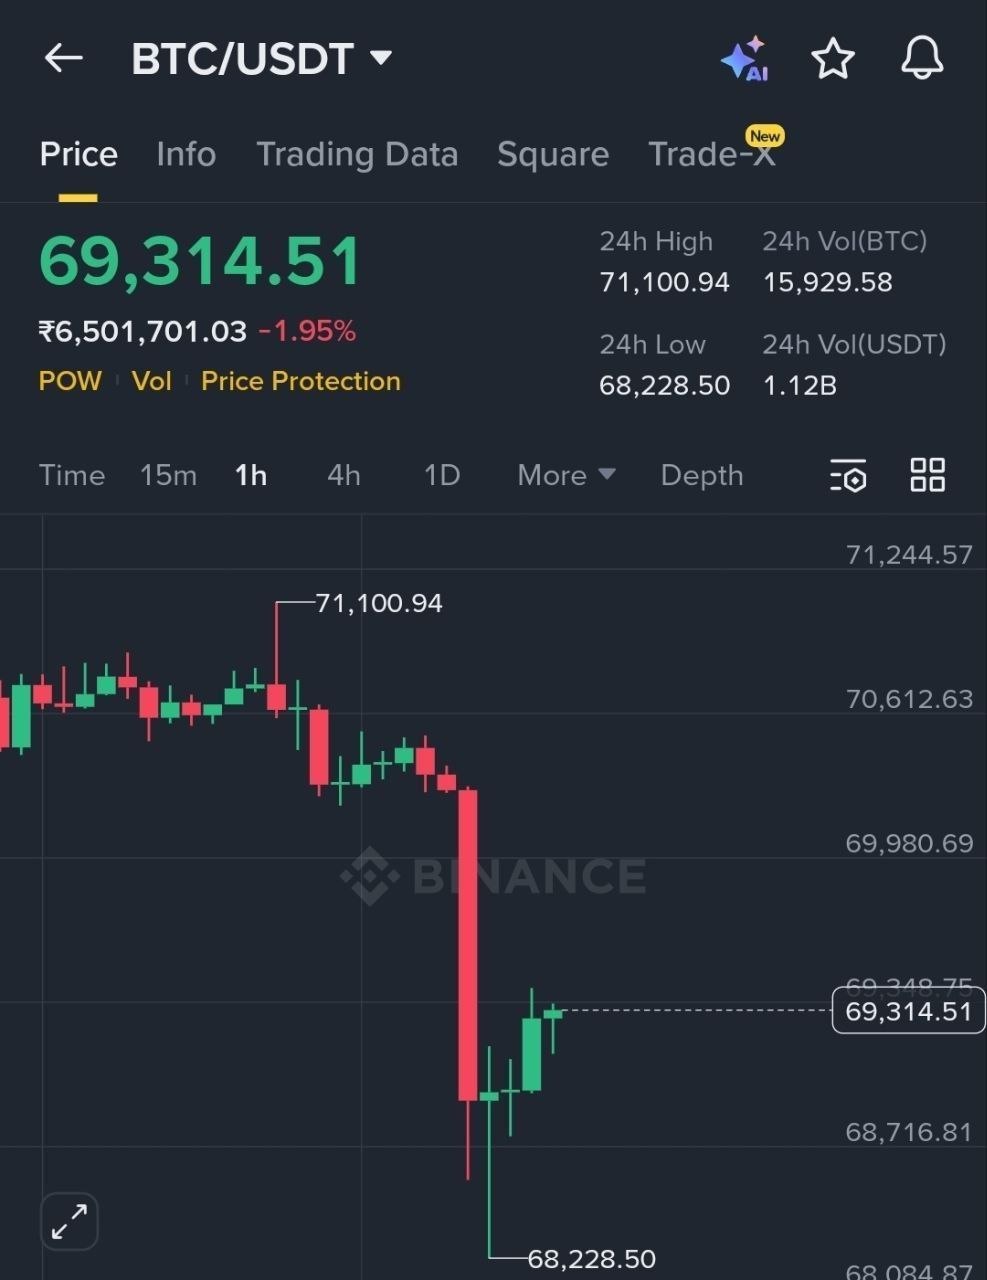
Task: Open the More timeframes dropdown
Action: click(566, 475)
